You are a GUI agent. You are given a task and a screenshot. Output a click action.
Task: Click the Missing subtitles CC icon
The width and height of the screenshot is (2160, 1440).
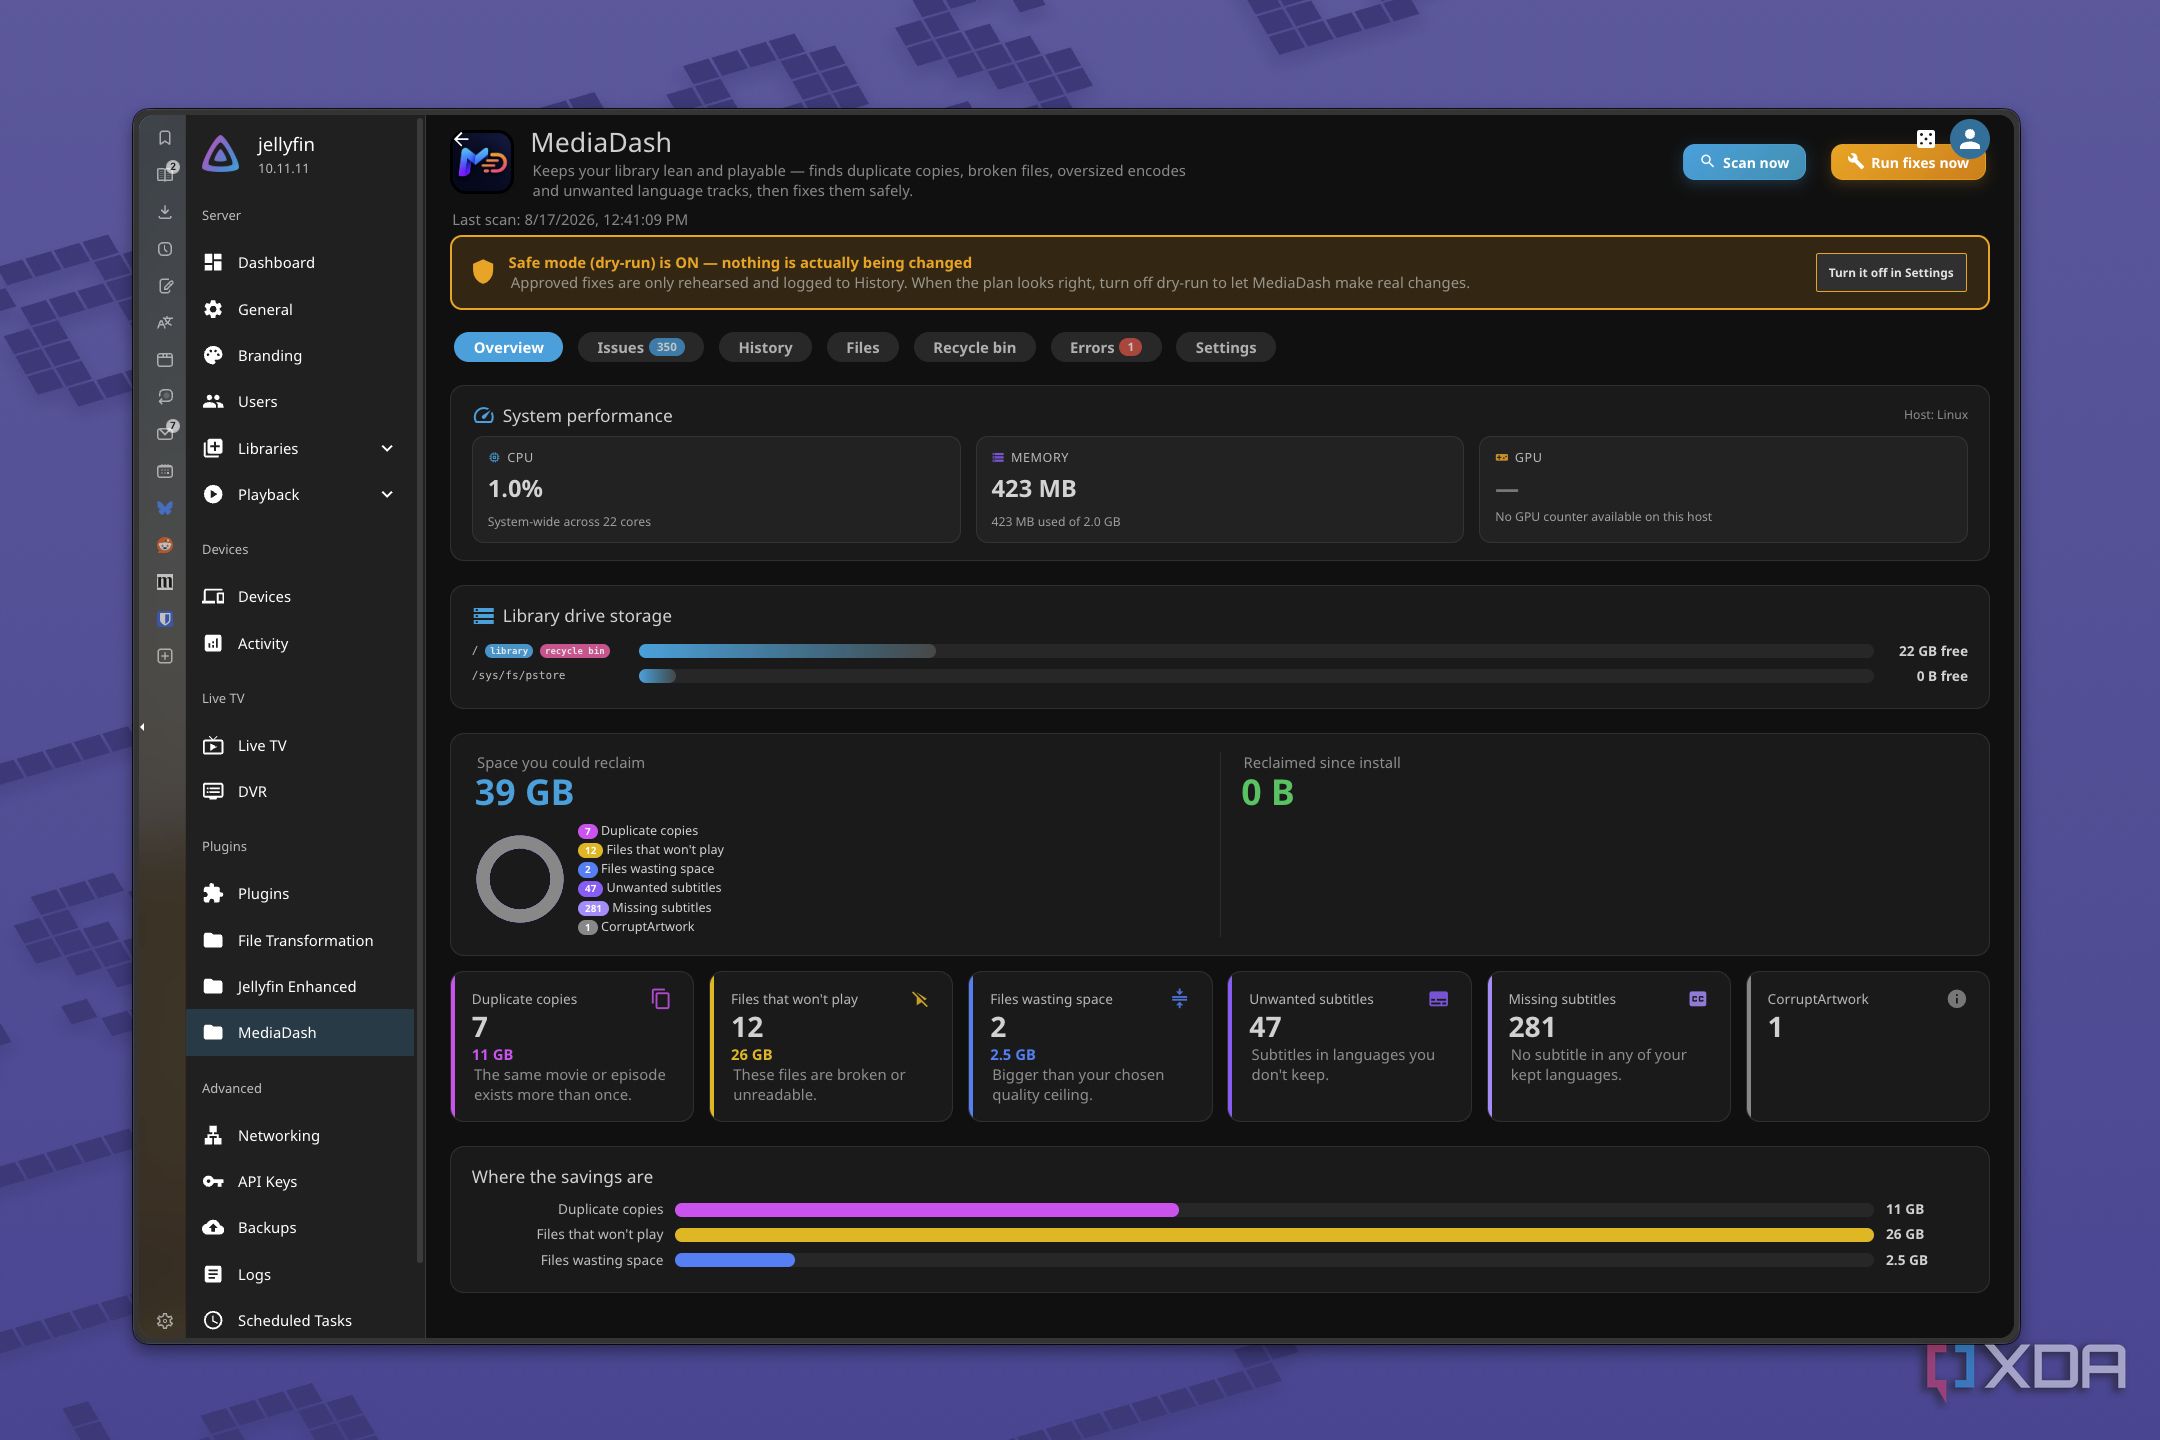coord(1698,999)
